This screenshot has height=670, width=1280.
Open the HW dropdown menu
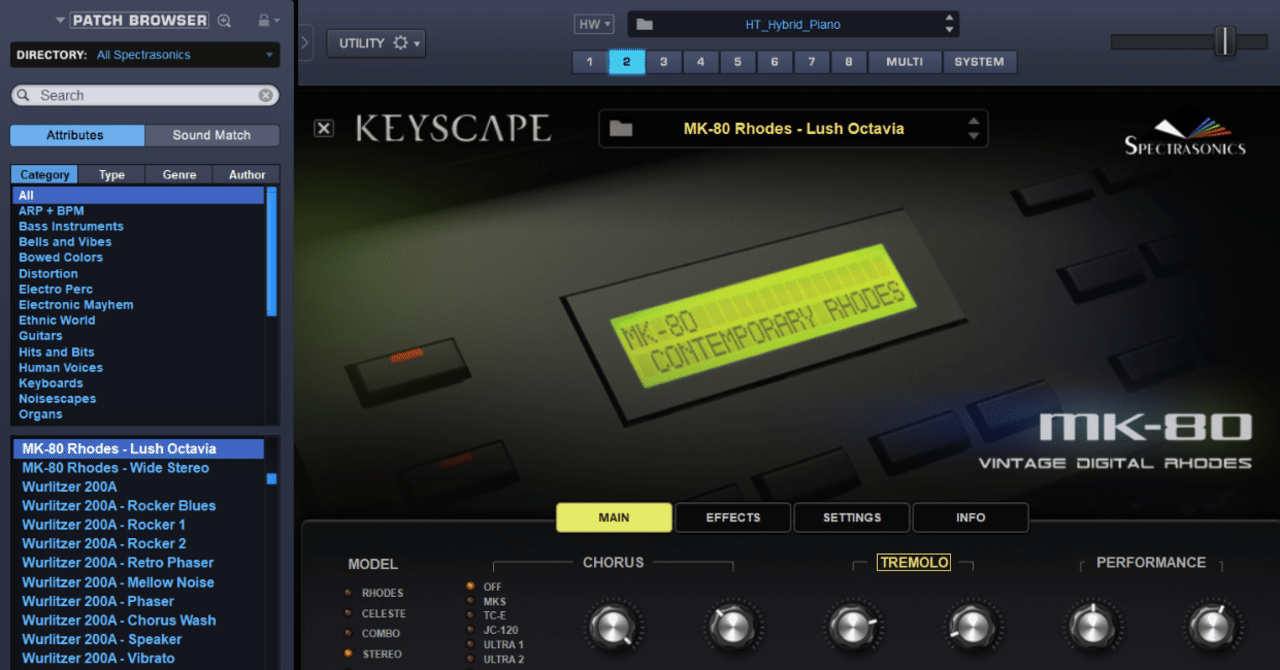[x=594, y=23]
